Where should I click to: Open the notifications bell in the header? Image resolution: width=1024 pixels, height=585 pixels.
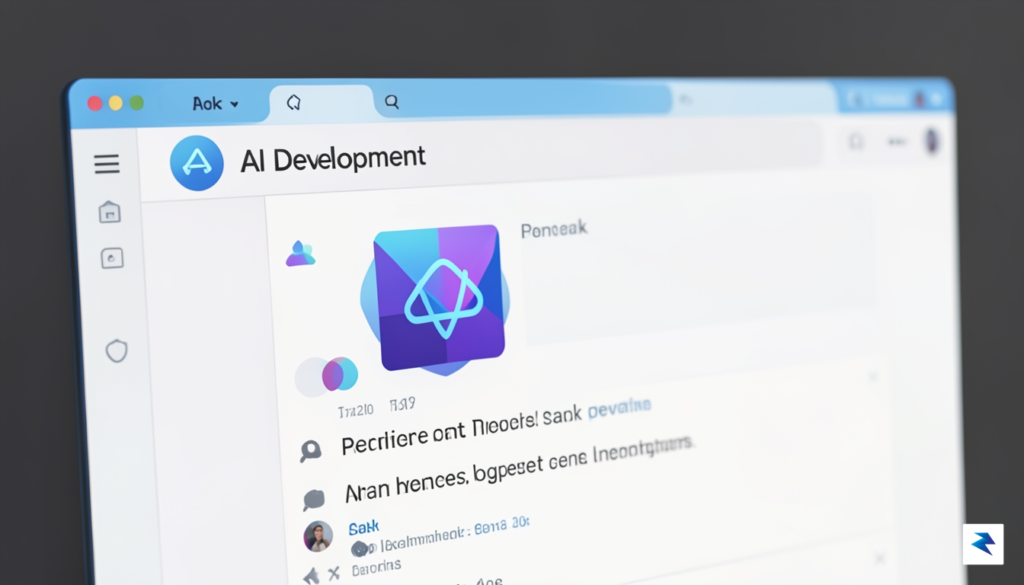pyautogui.click(x=856, y=140)
